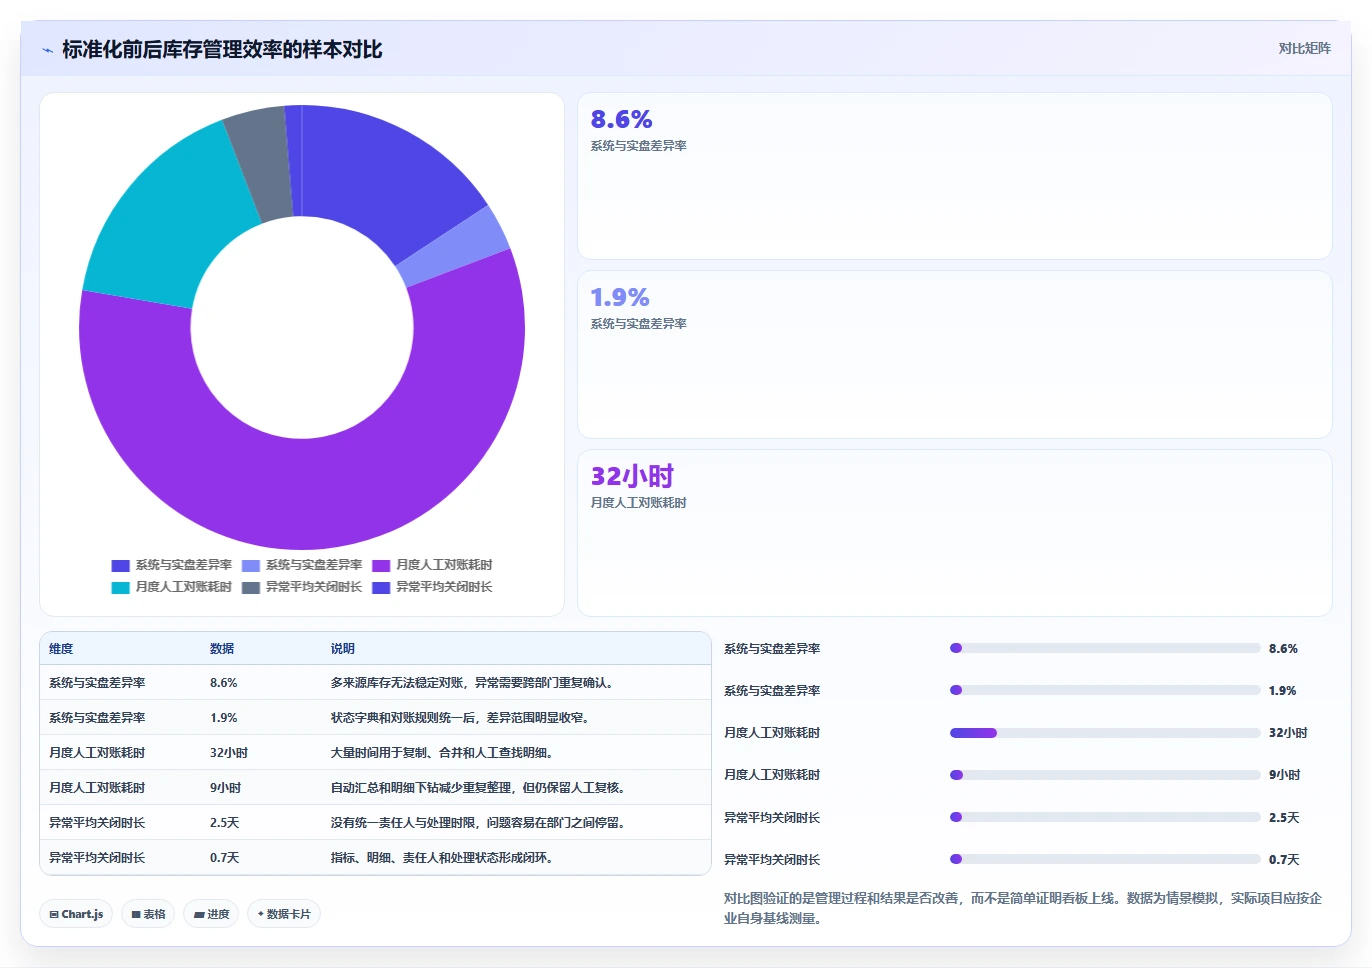Click the description starting 大量时间用于复制

[x=442, y=753]
